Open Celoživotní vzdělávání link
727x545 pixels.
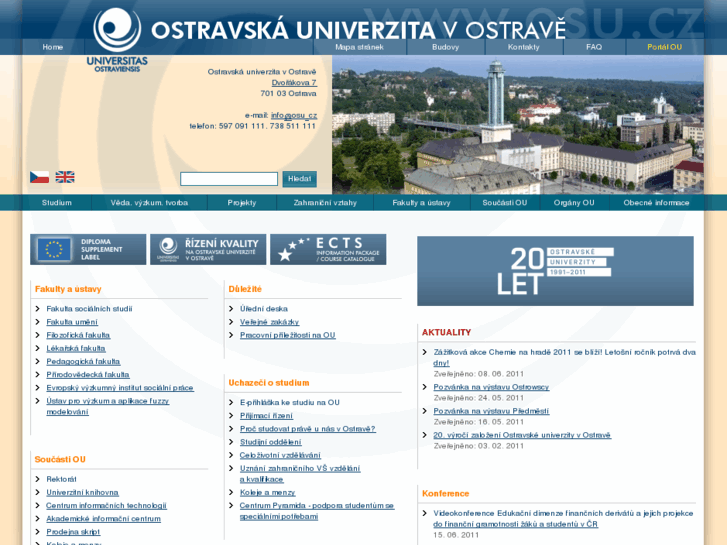(x=280, y=455)
